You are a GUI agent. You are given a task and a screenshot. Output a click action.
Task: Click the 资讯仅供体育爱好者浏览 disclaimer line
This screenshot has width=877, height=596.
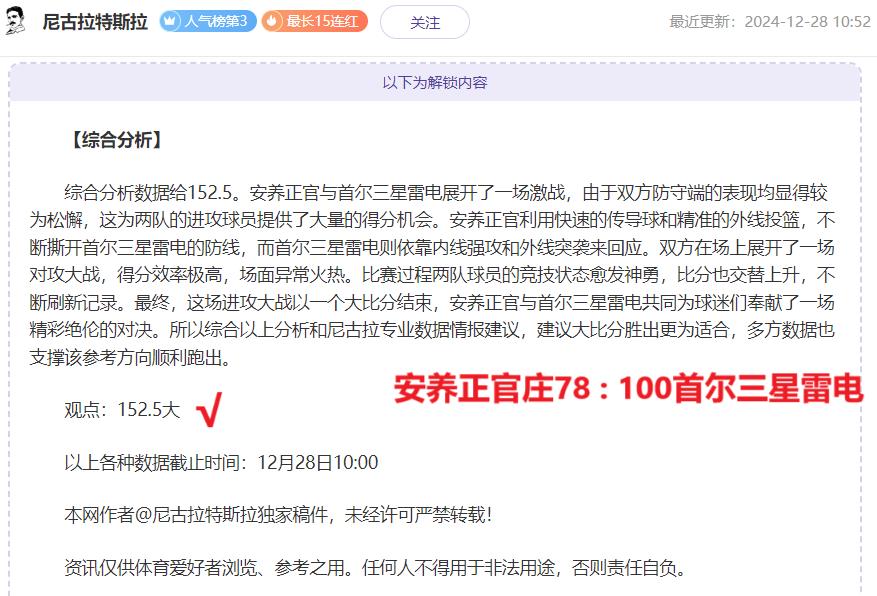375,568
